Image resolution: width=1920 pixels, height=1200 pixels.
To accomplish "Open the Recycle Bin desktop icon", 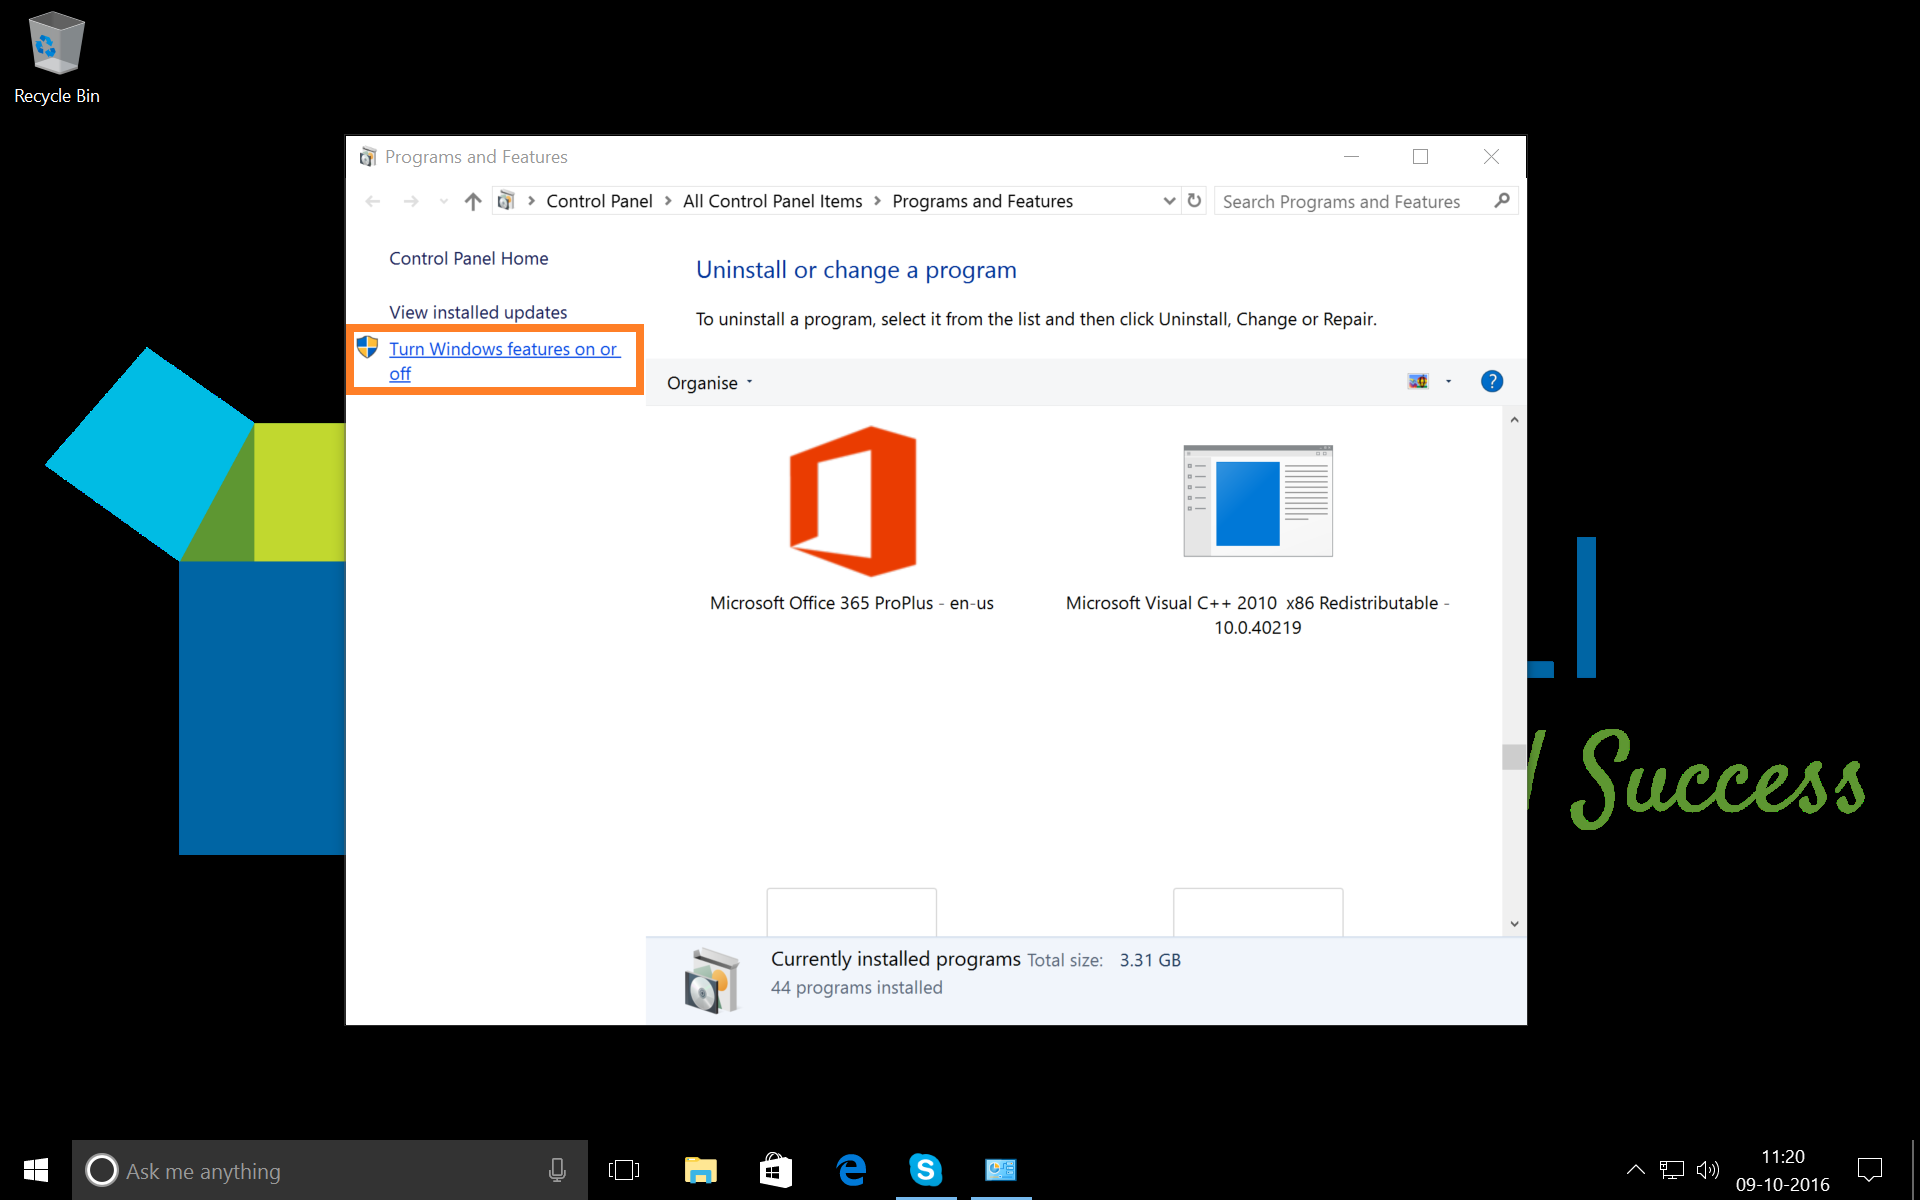I will (57, 58).
